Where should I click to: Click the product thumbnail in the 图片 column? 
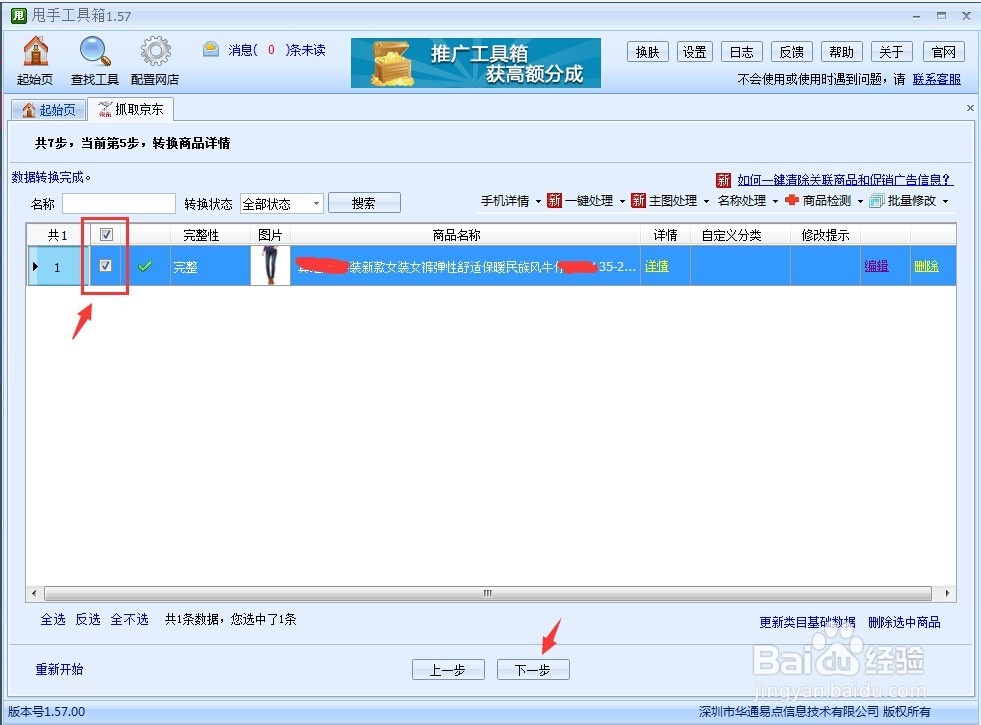coord(269,265)
